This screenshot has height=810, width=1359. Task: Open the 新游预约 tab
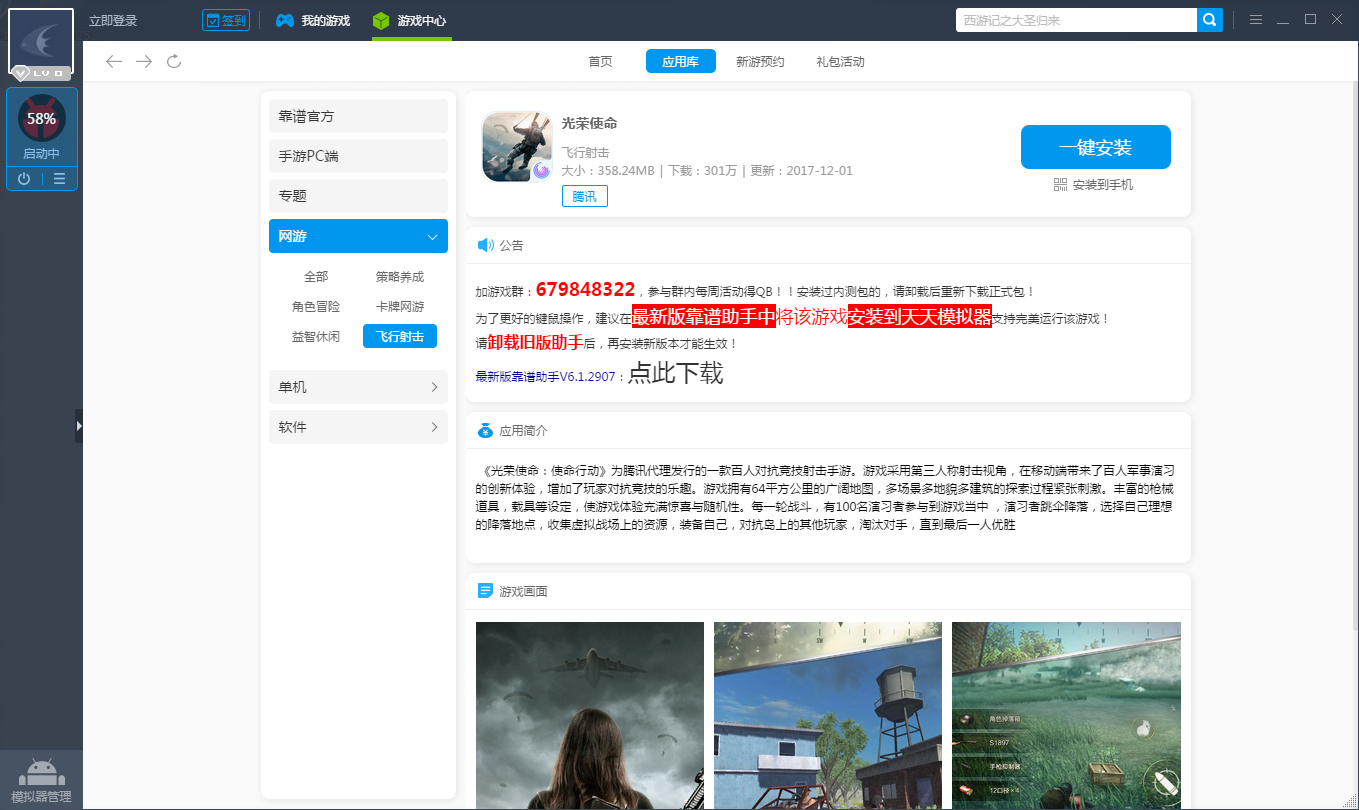point(760,62)
